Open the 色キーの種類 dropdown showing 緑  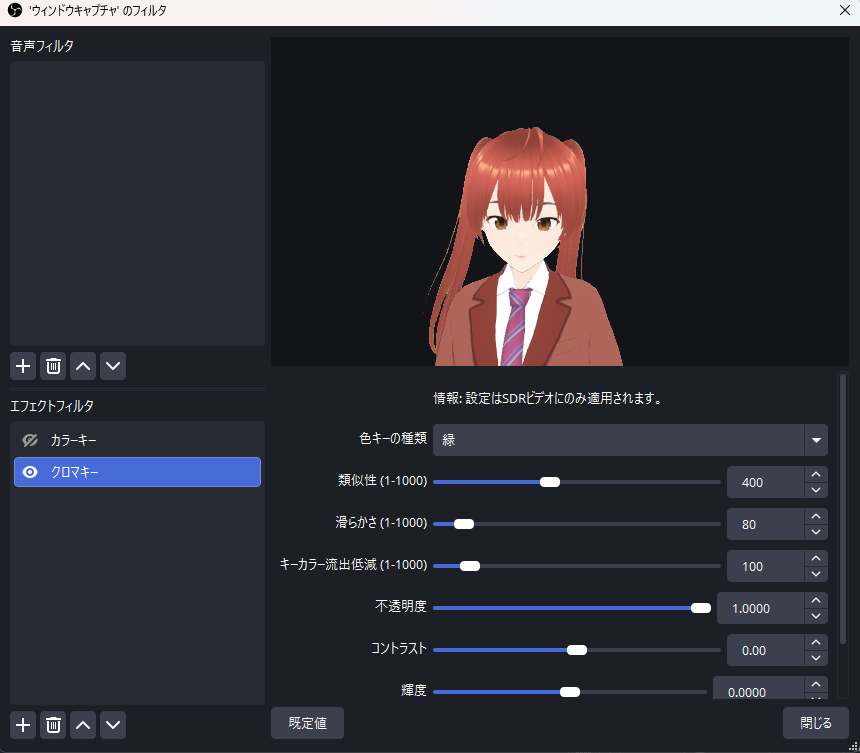(630, 440)
